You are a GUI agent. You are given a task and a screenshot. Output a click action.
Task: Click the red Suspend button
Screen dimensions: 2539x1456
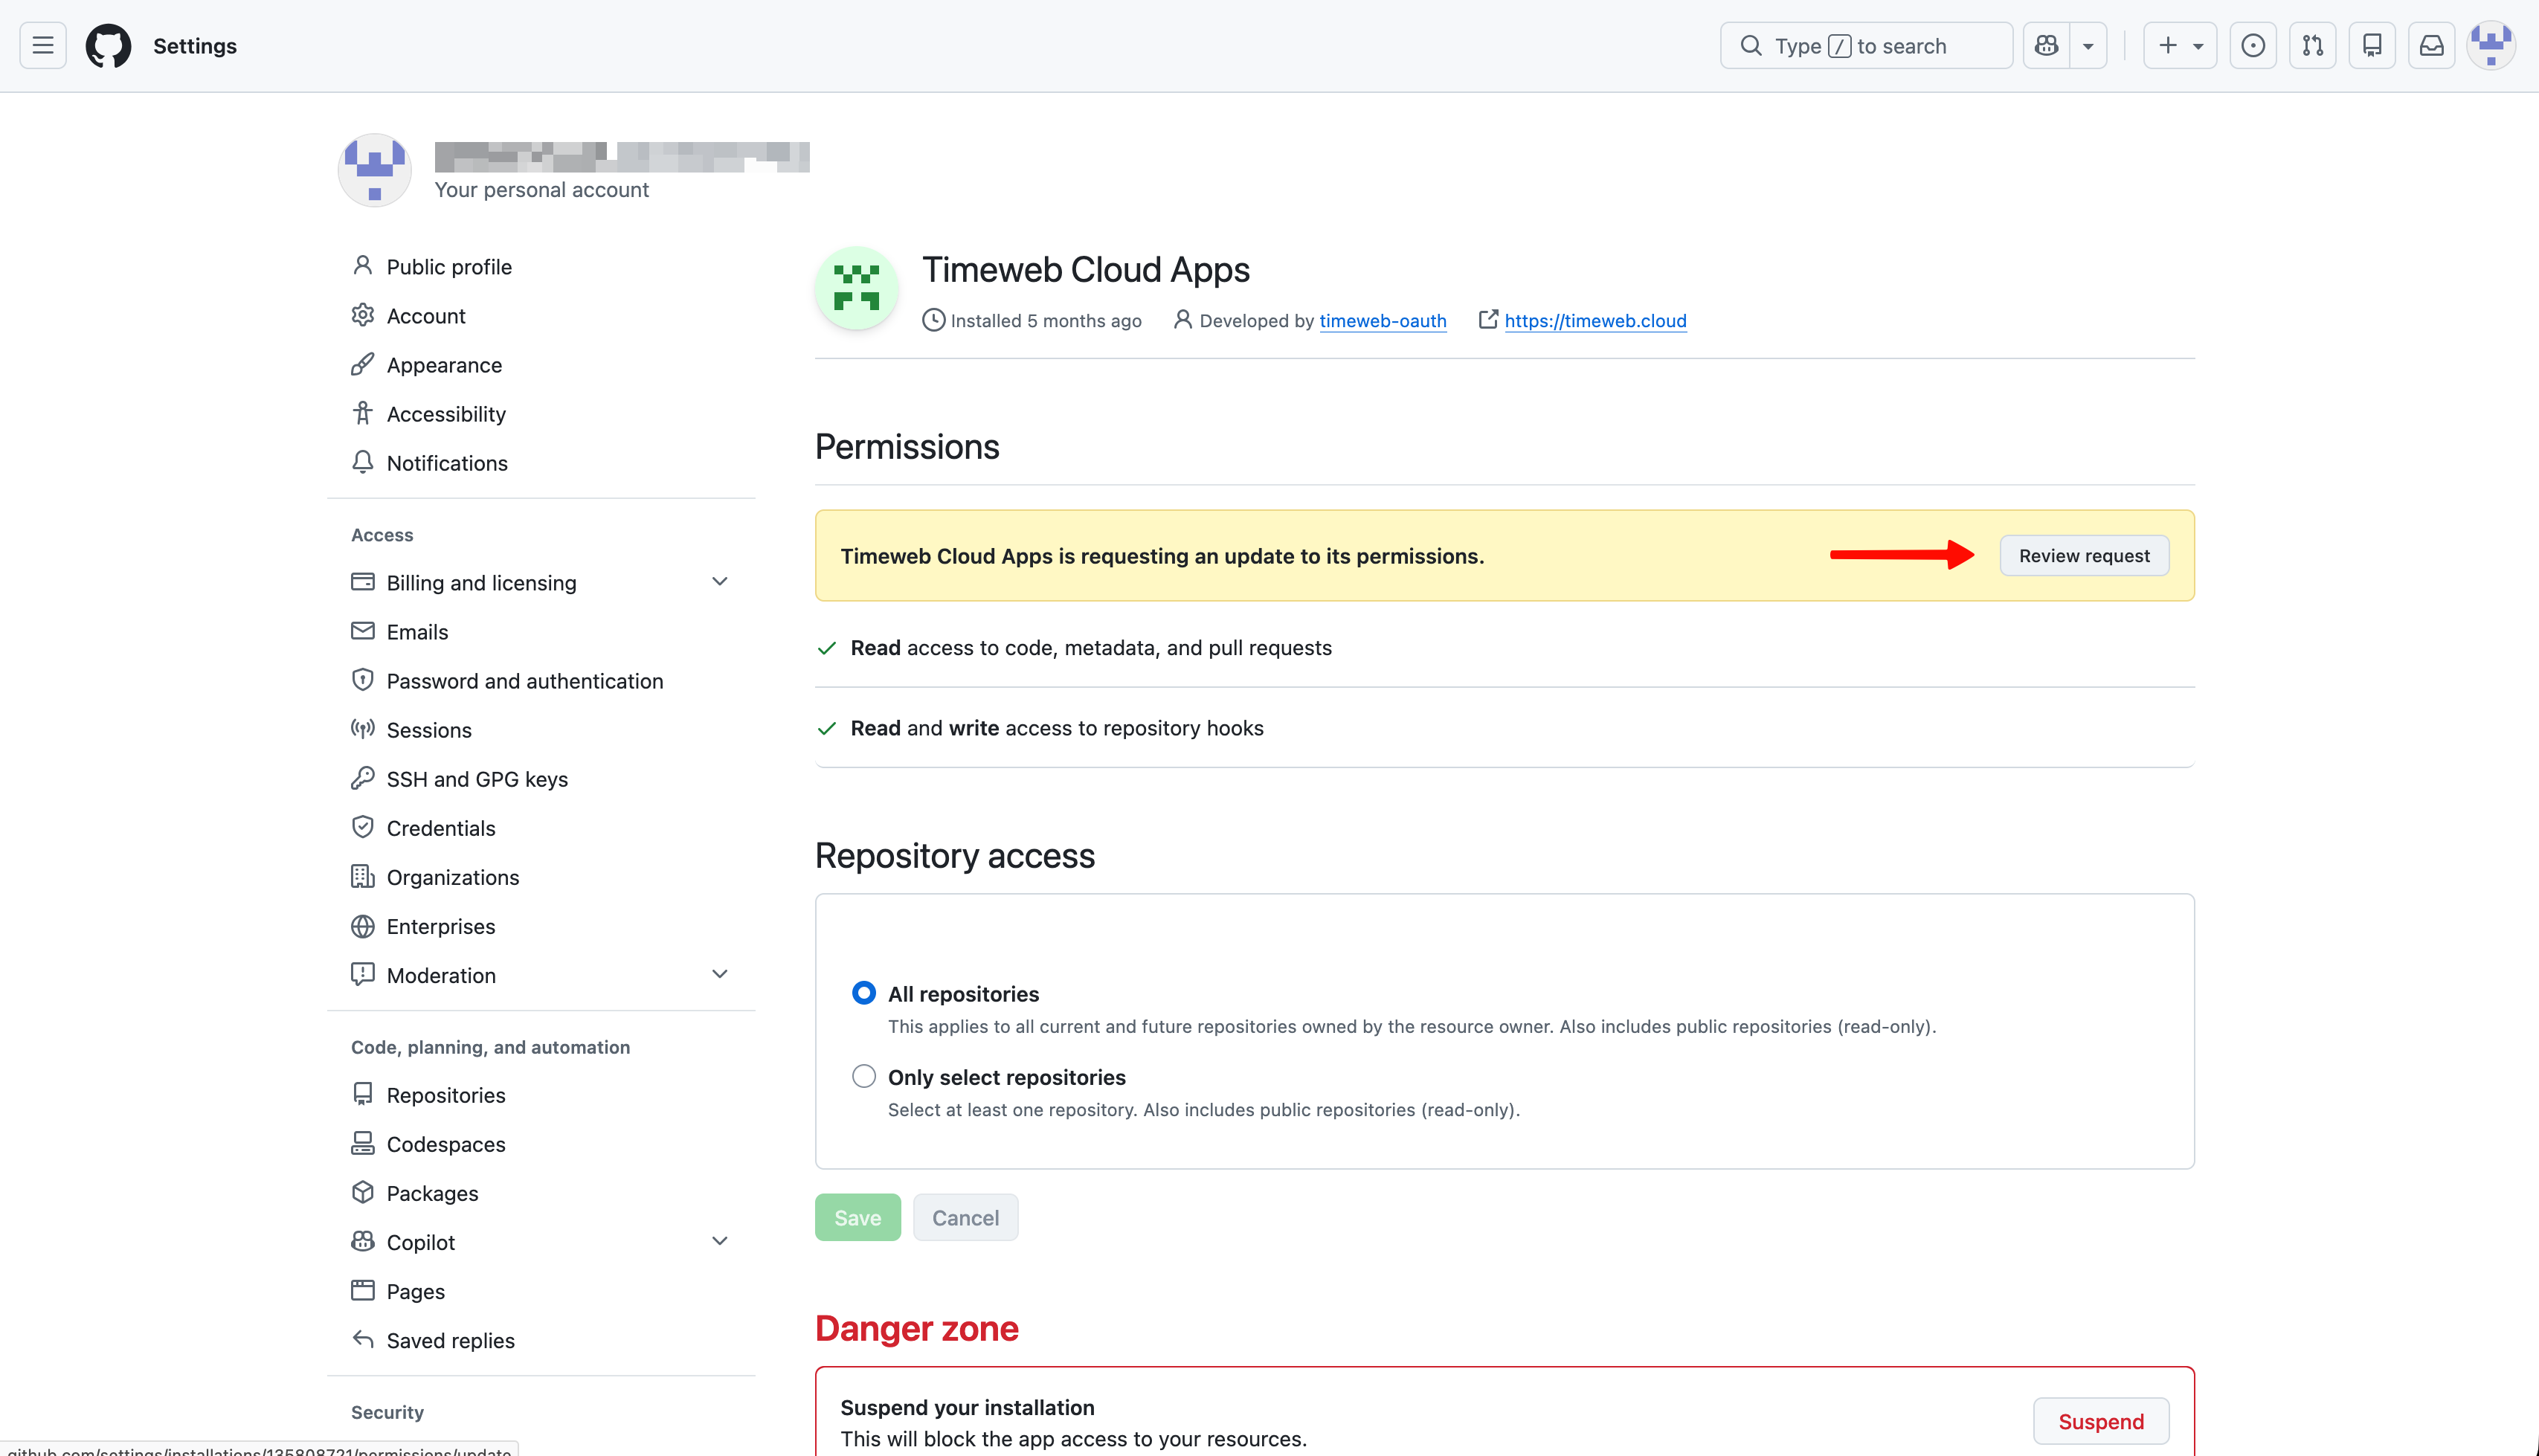coord(2101,1421)
